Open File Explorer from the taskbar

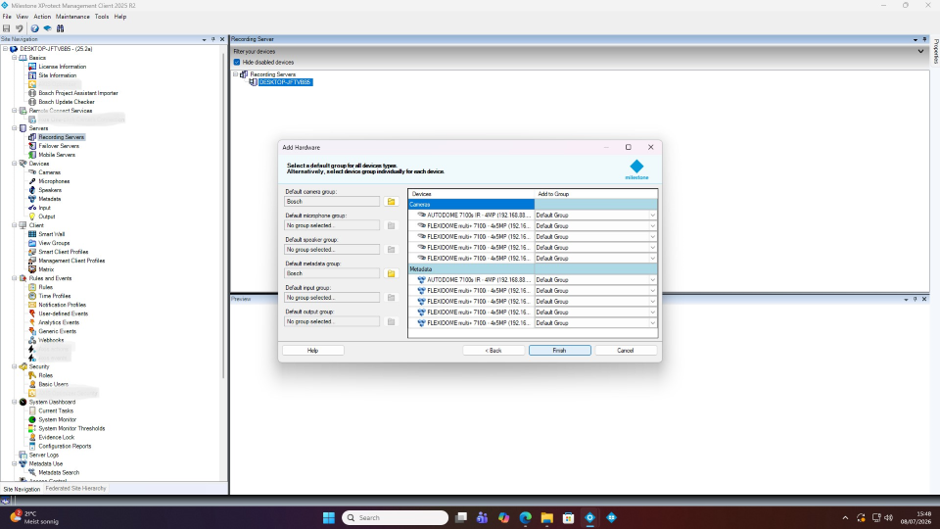[x=547, y=518]
